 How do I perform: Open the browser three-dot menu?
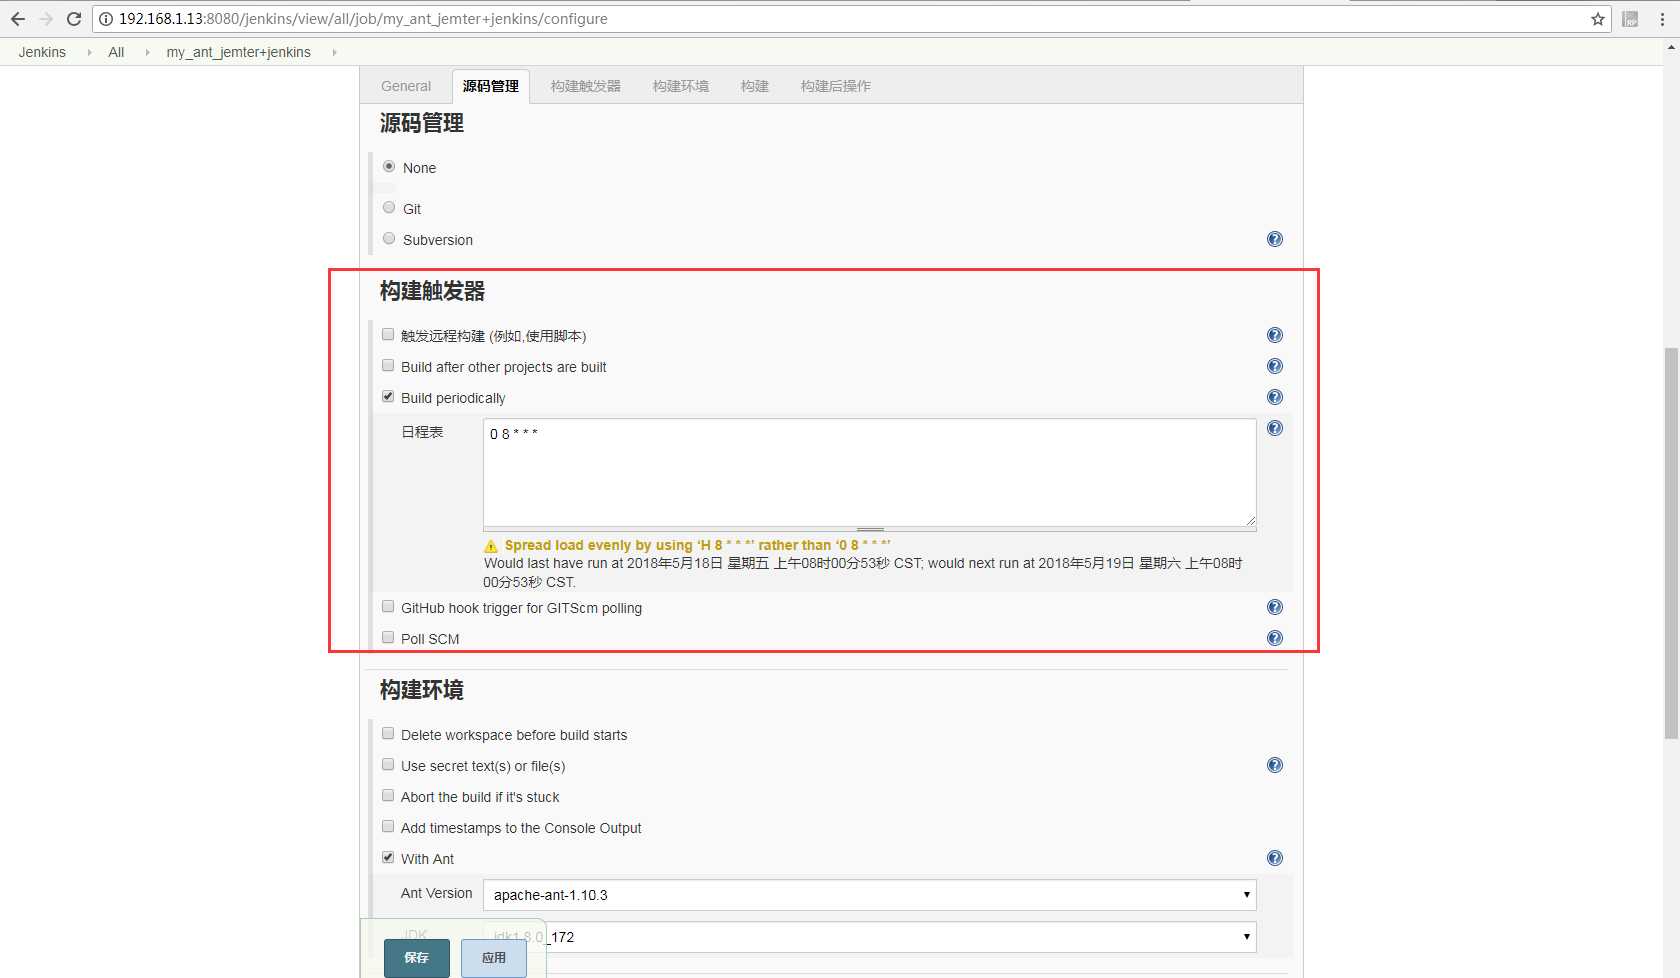point(1663,19)
